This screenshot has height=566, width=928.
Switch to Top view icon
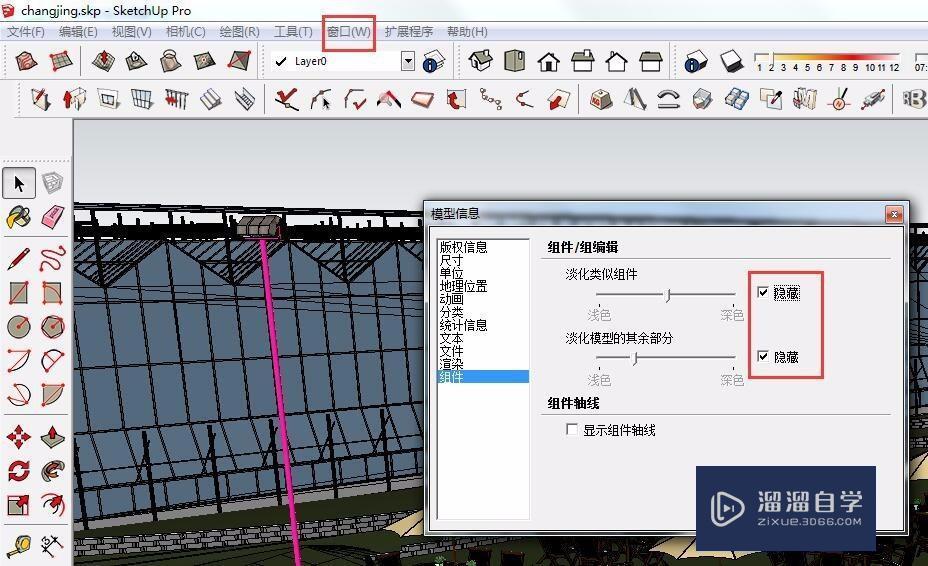click(x=514, y=61)
